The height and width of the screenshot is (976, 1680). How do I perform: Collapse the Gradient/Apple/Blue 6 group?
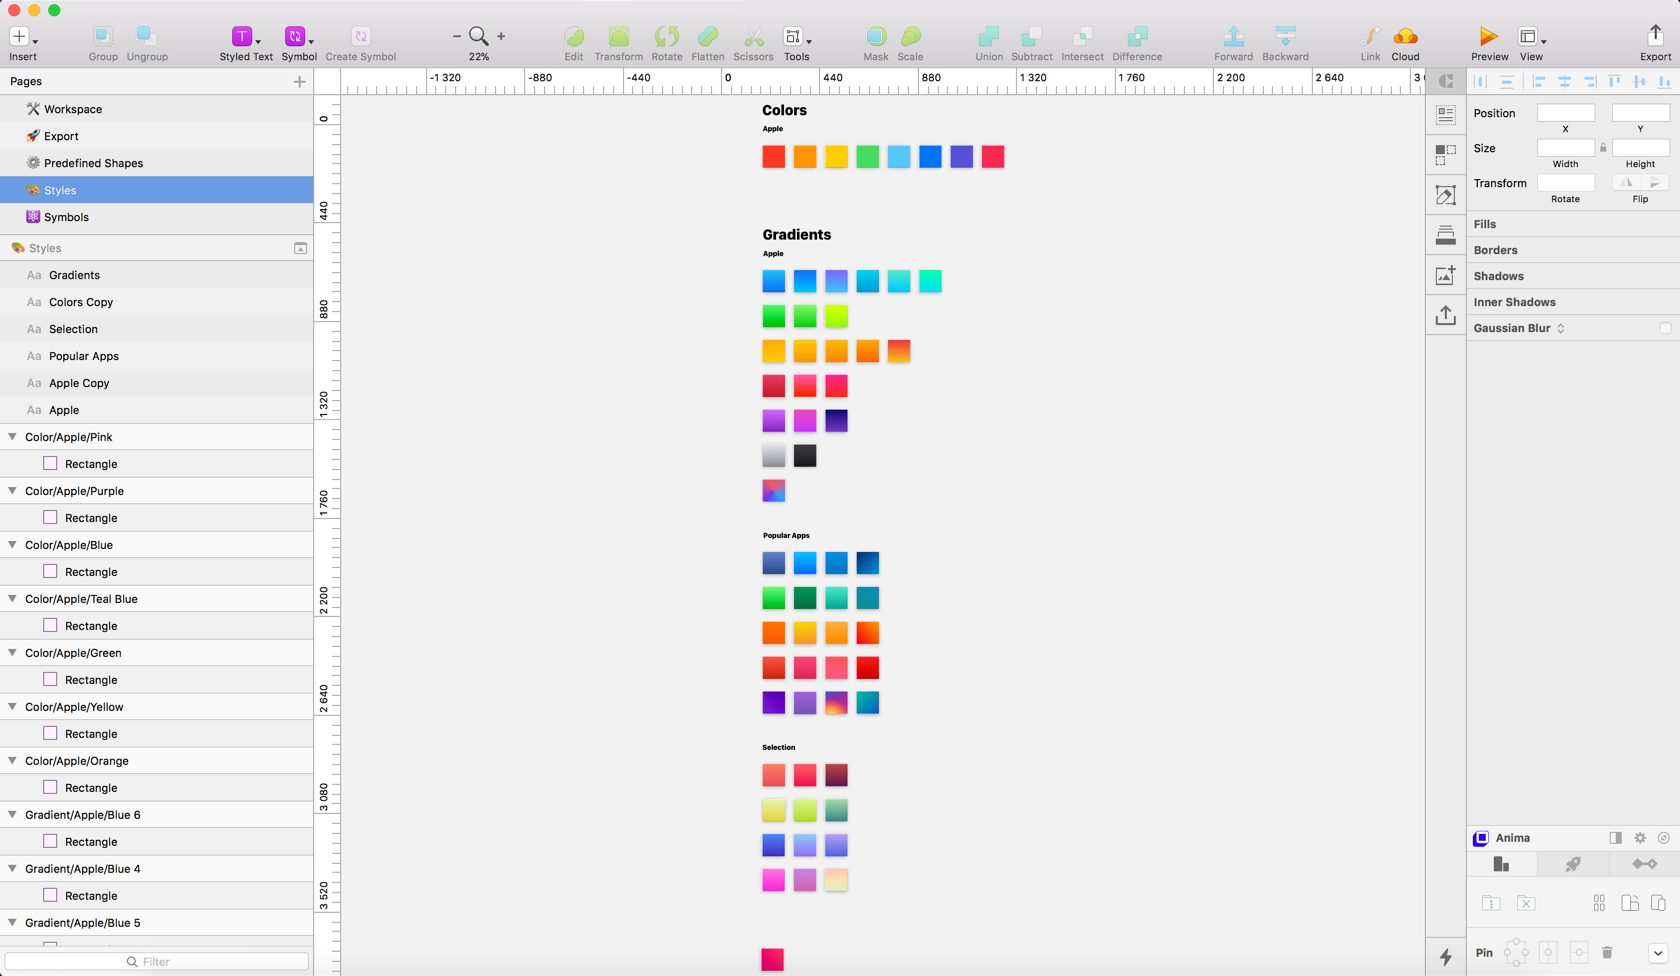point(13,815)
